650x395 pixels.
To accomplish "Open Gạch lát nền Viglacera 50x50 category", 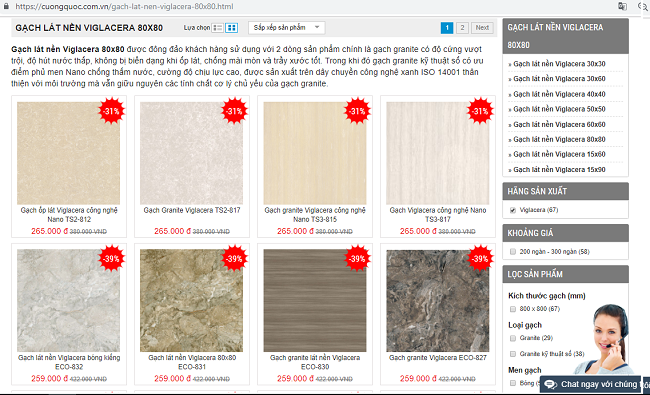I will 559,109.
